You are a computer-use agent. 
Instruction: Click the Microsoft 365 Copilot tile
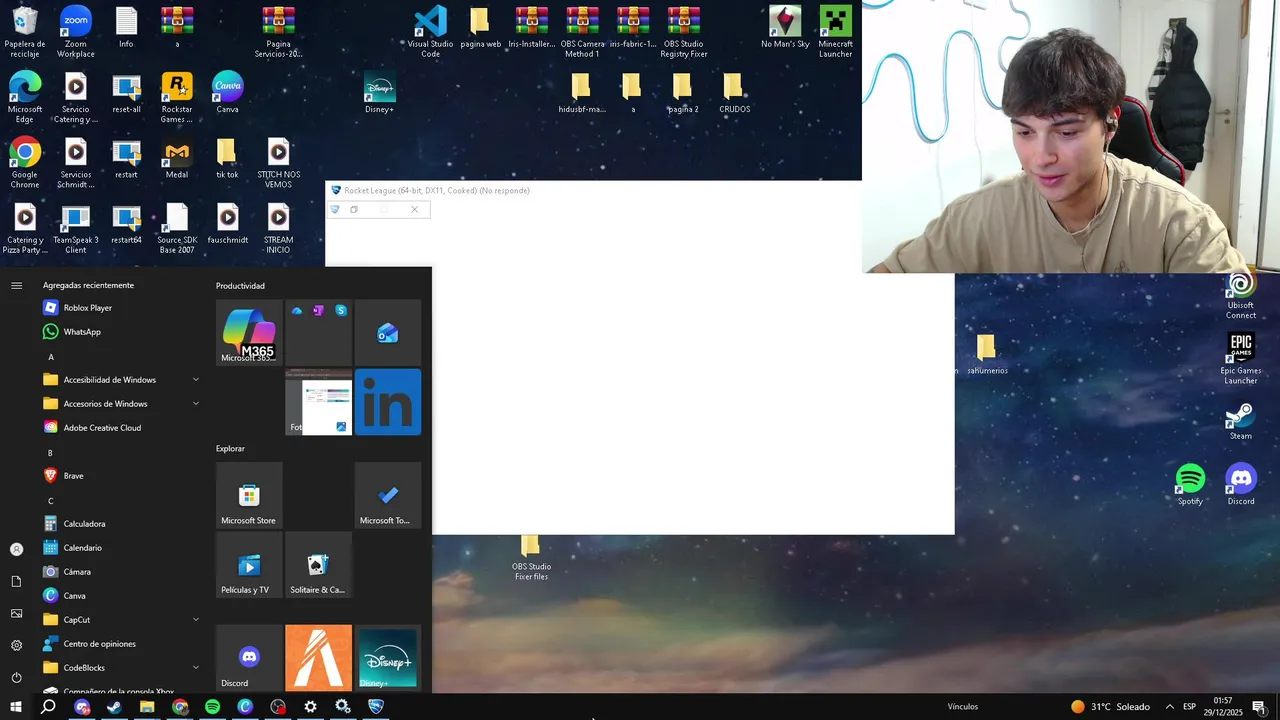pos(249,333)
